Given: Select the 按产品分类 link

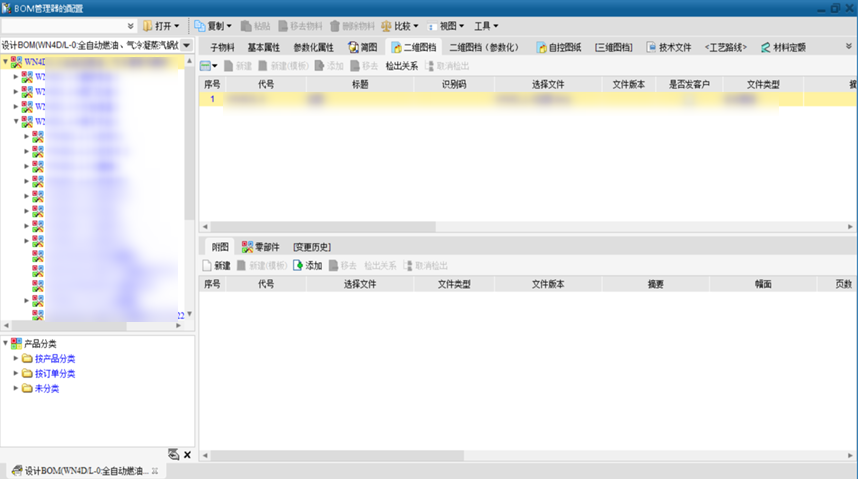Looking at the screenshot, I should tap(55, 359).
